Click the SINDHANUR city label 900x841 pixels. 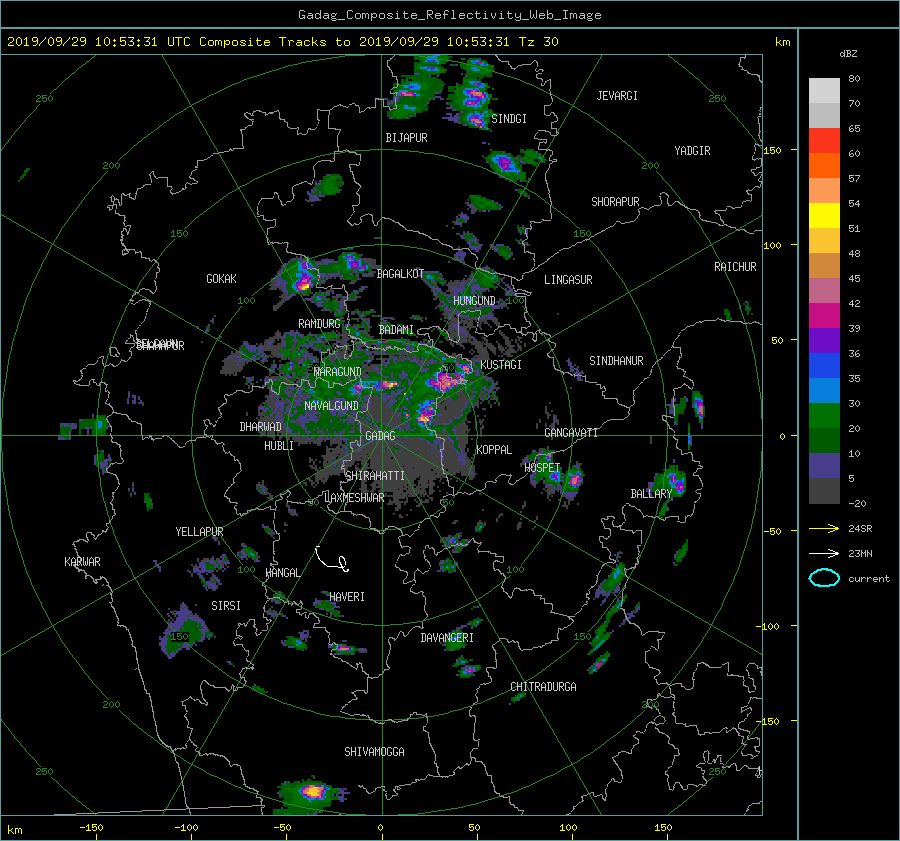click(x=616, y=361)
